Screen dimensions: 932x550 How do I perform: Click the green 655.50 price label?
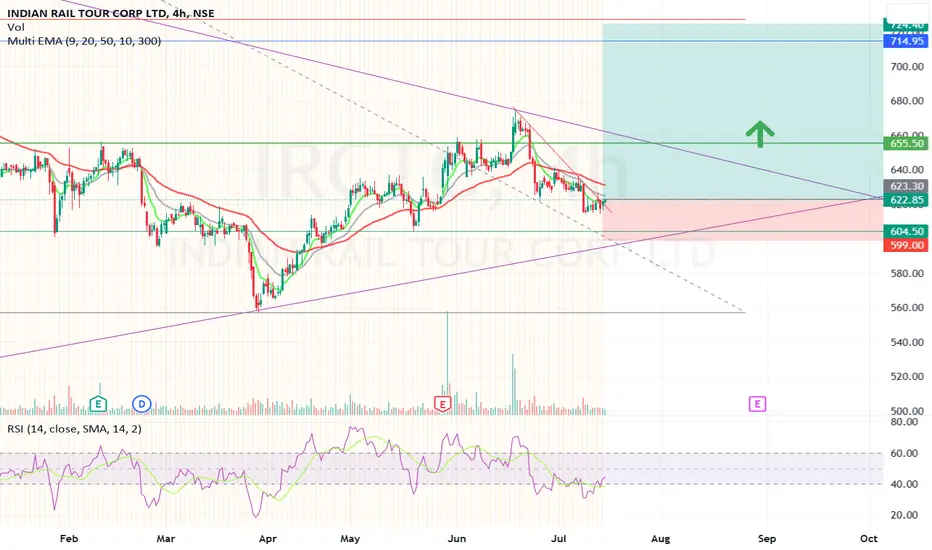click(906, 143)
